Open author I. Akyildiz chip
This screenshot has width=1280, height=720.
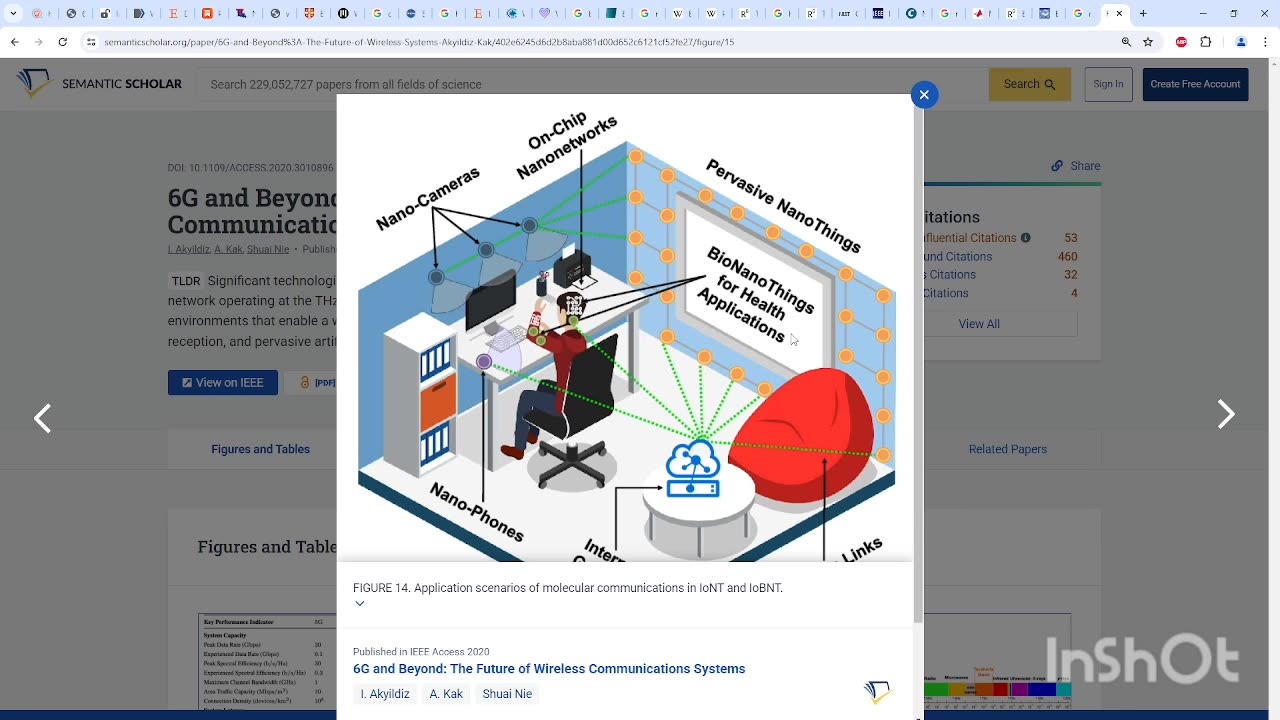pos(385,694)
